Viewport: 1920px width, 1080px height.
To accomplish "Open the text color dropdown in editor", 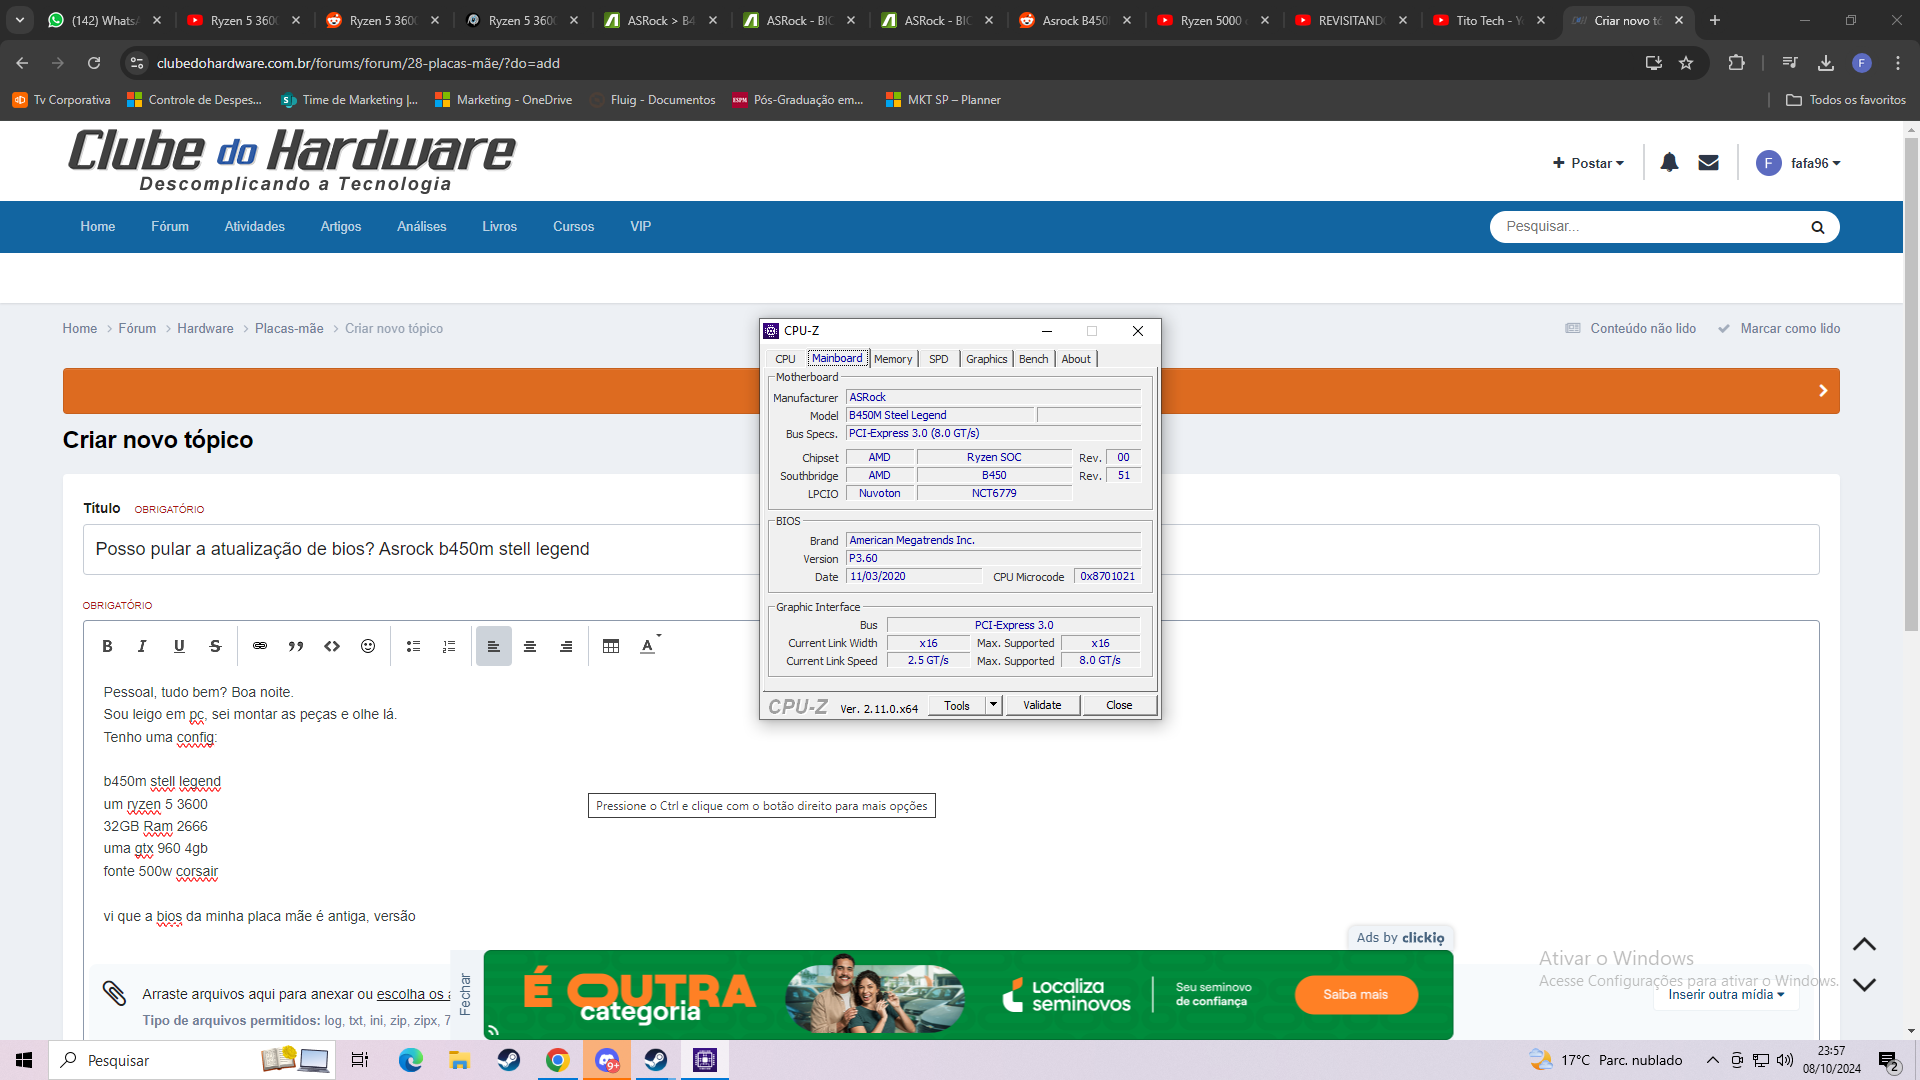I will [x=650, y=646].
